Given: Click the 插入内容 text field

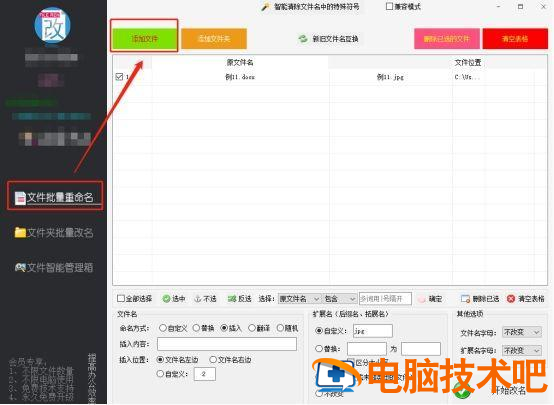Looking at the screenshot, I should (227, 344).
